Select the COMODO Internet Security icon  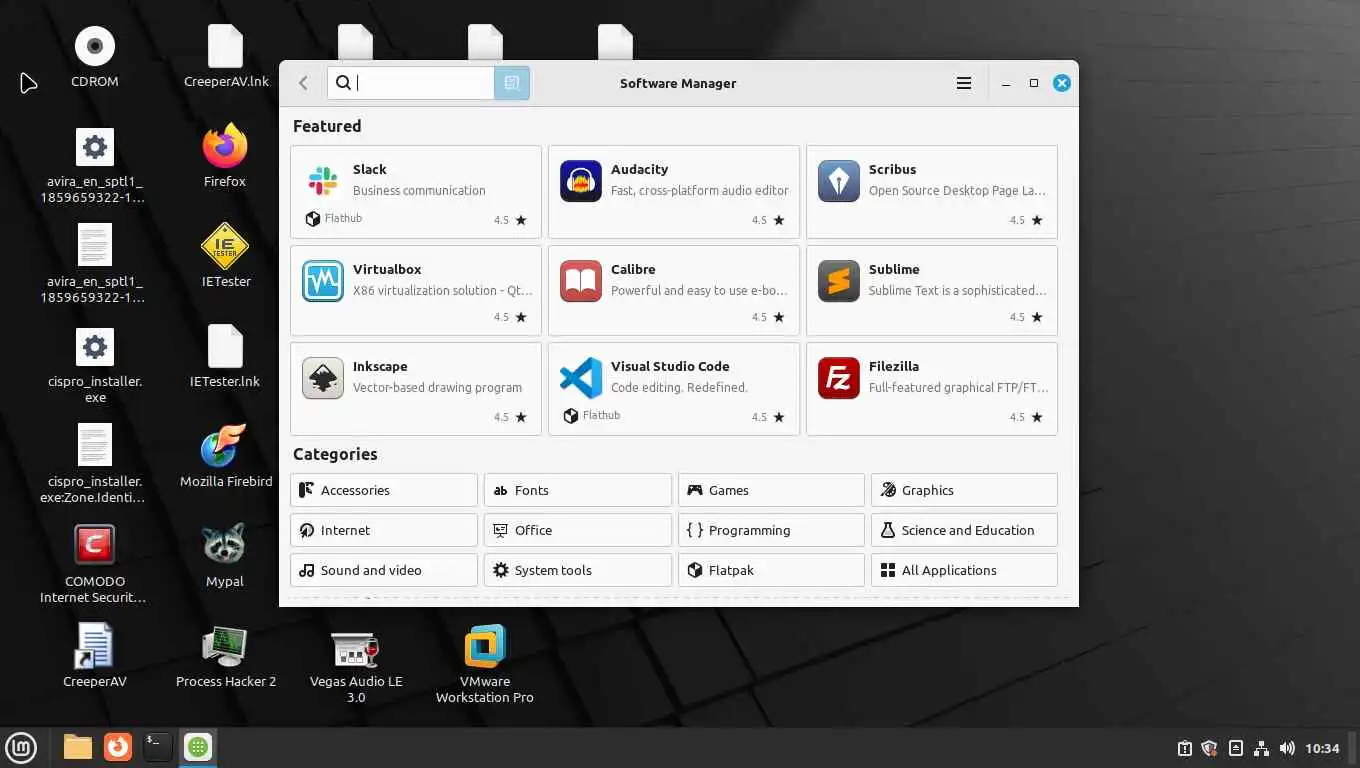click(94, 546)
